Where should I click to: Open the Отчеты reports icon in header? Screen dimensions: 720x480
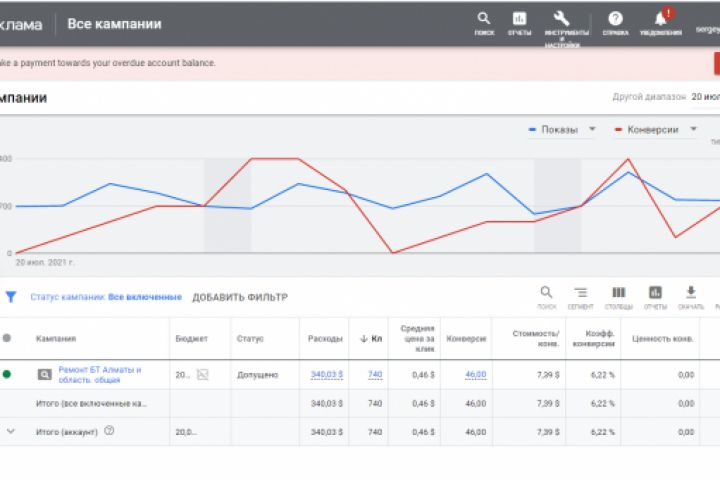[x=519, y=20]
